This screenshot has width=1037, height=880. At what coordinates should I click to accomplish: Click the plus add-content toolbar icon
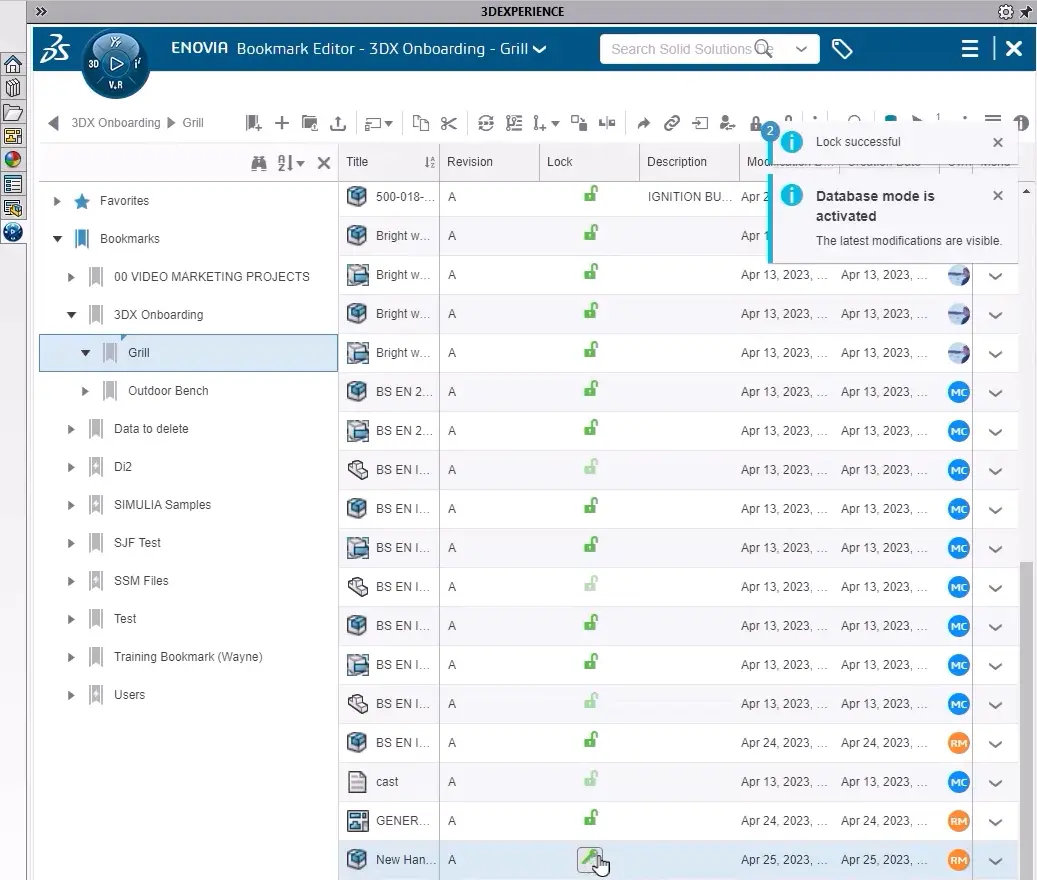tap(282, 123)
